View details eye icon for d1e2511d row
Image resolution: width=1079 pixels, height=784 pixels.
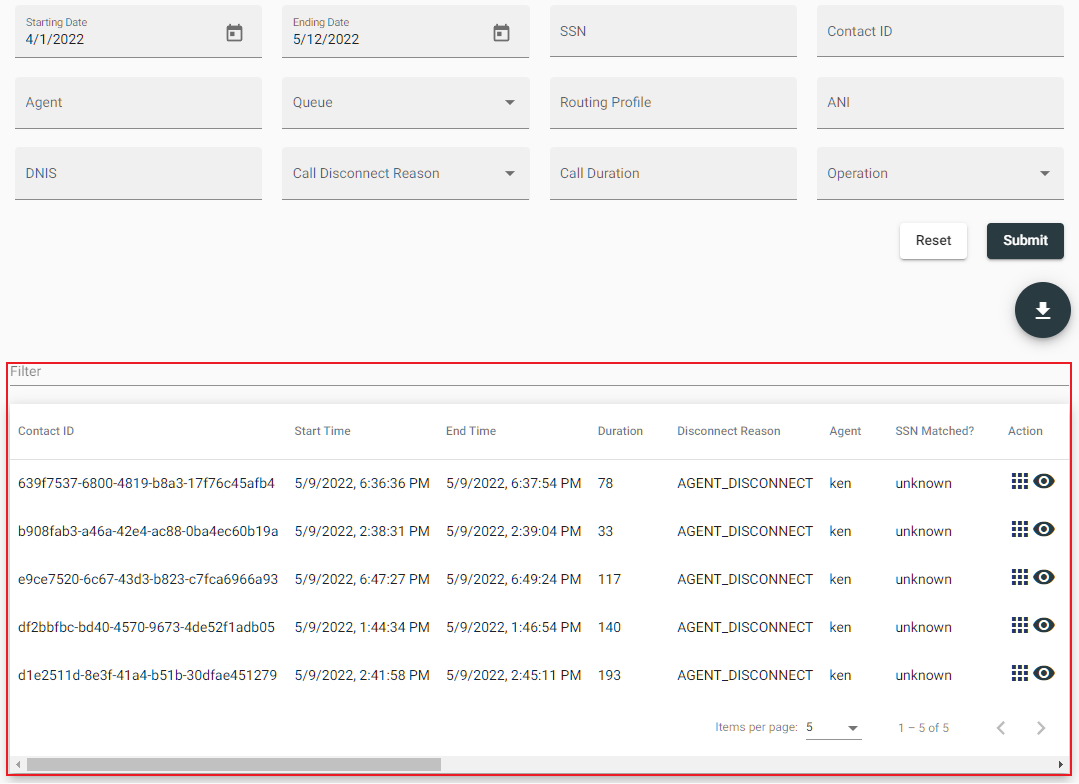tap(1044, 673)
